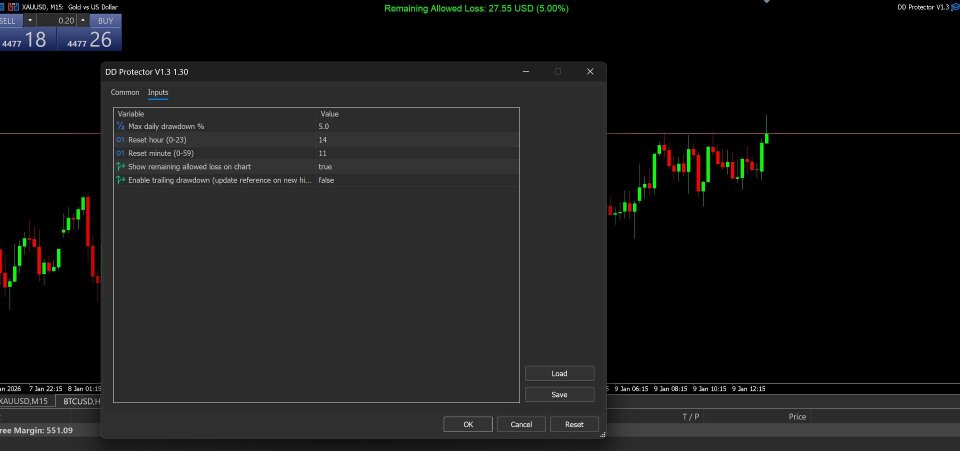The width and height of the screenshot is (960, 451).
Task: Select the Enable trailing drawdown row label
Action: pyautogui.click(x=220, y=180)
